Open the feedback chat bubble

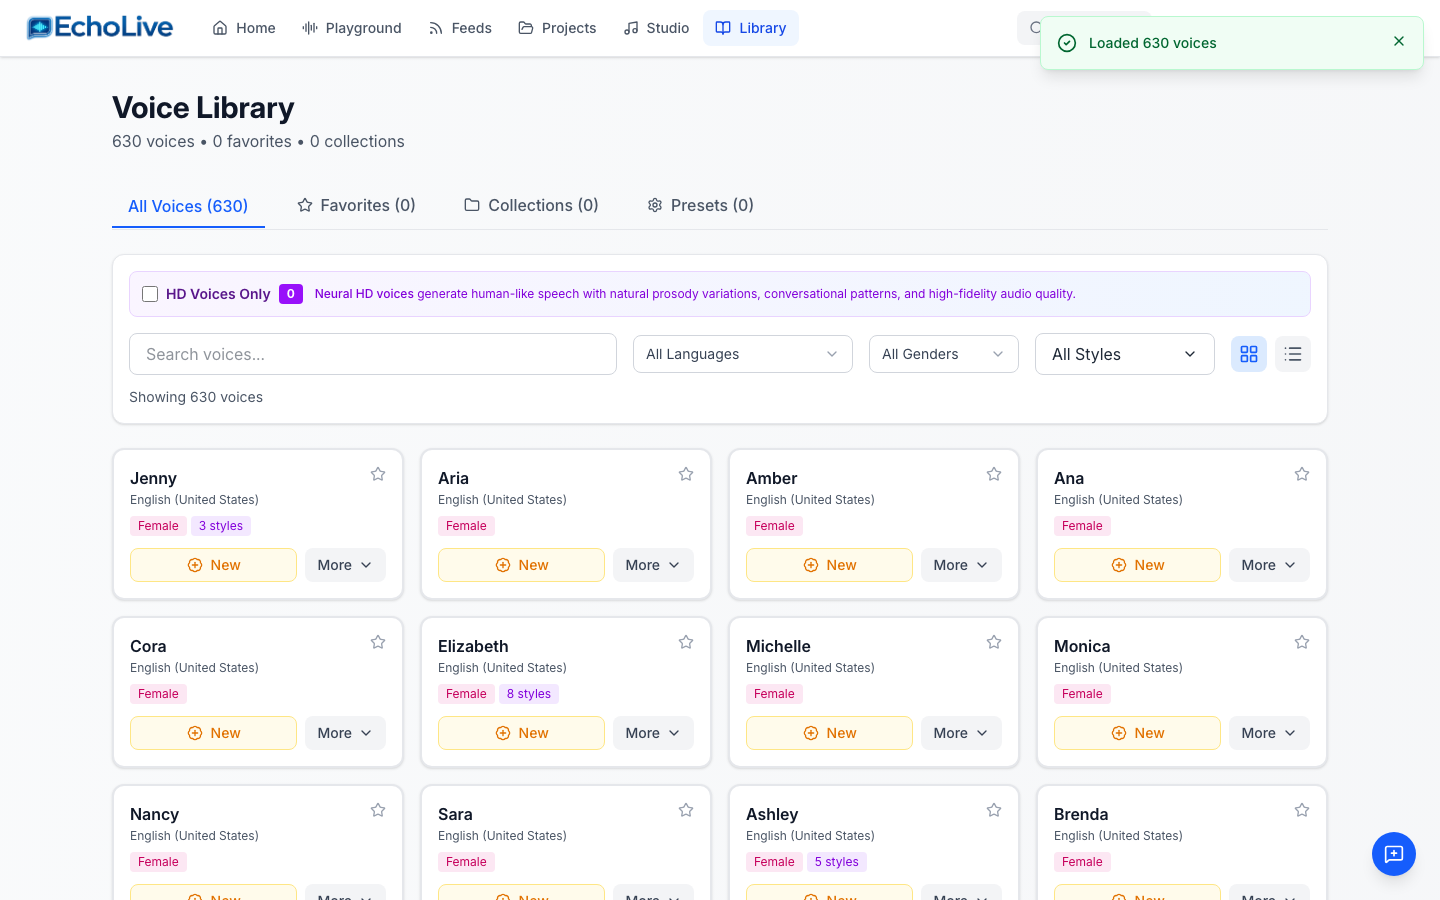coord(1394,854)
